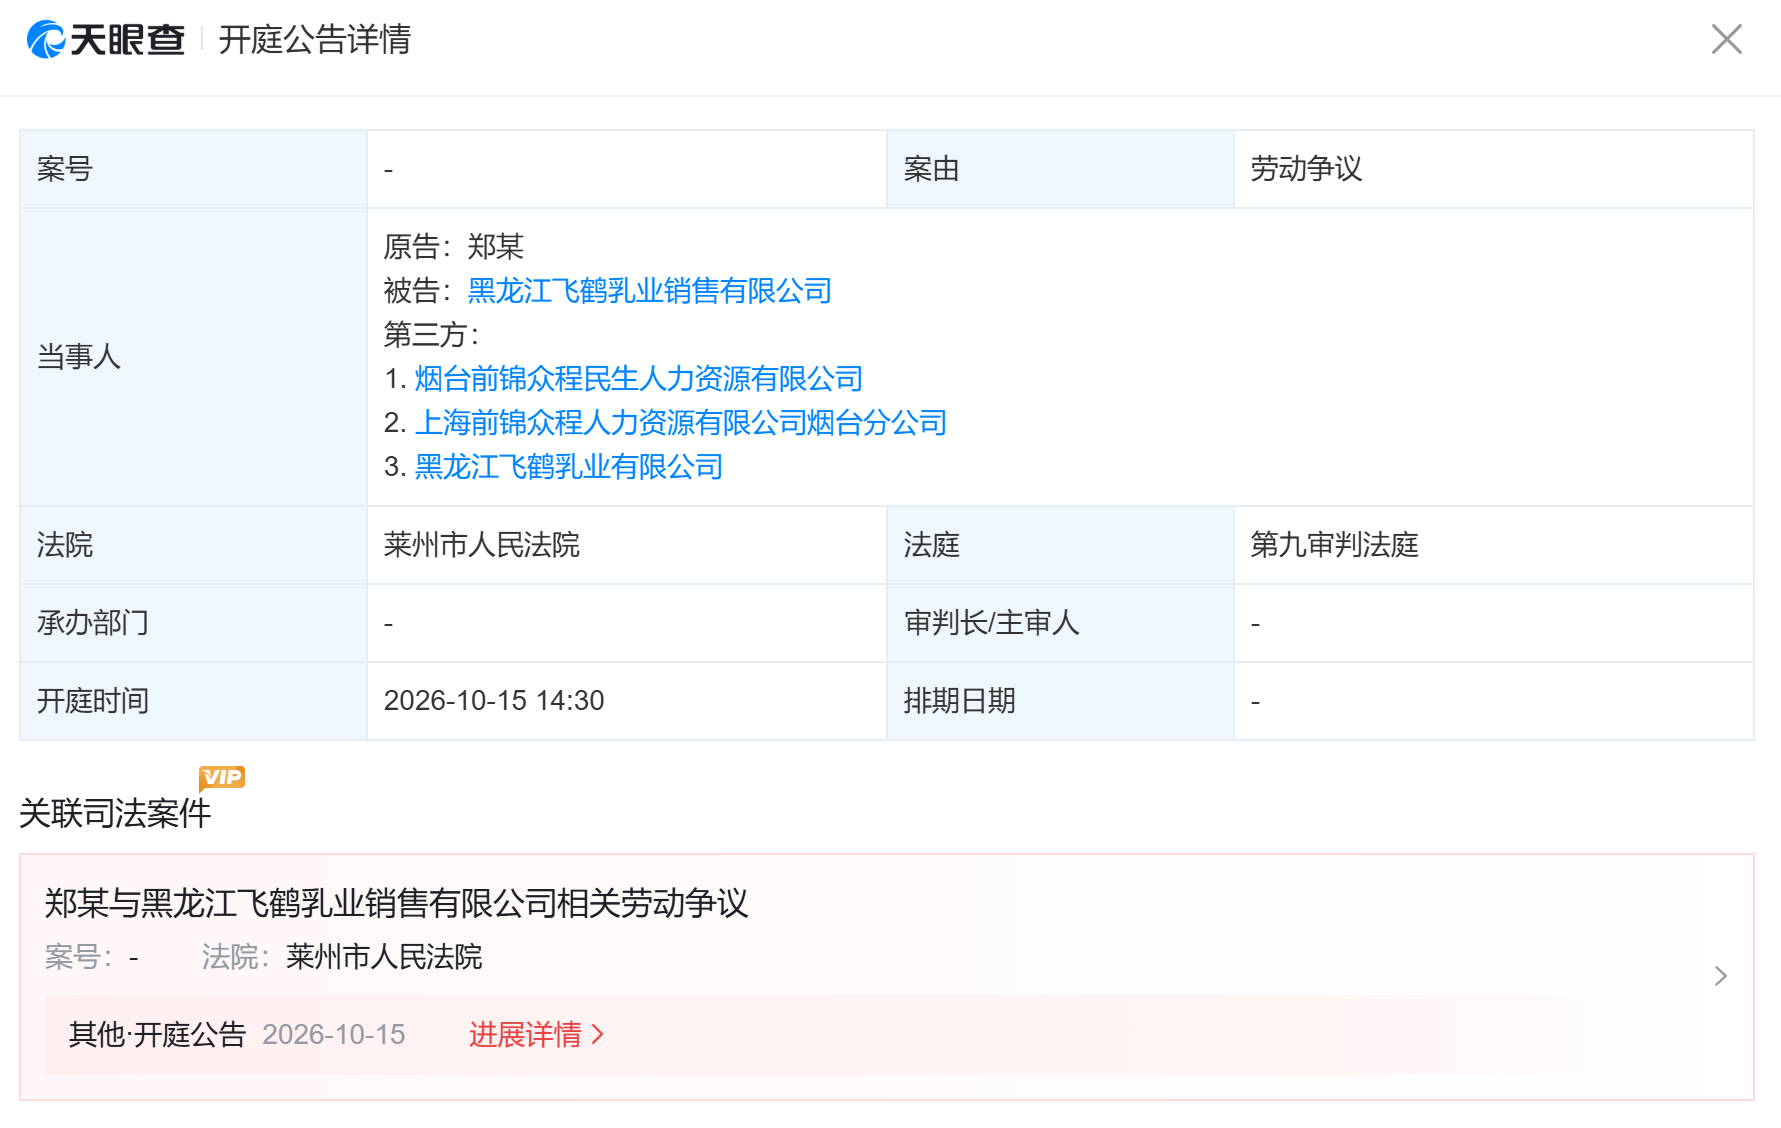Open 上海前锦众程人力资源有限公司烟台分公司 link
This screenshot has height=1128, width=1781.
click(x=680, y=423)
